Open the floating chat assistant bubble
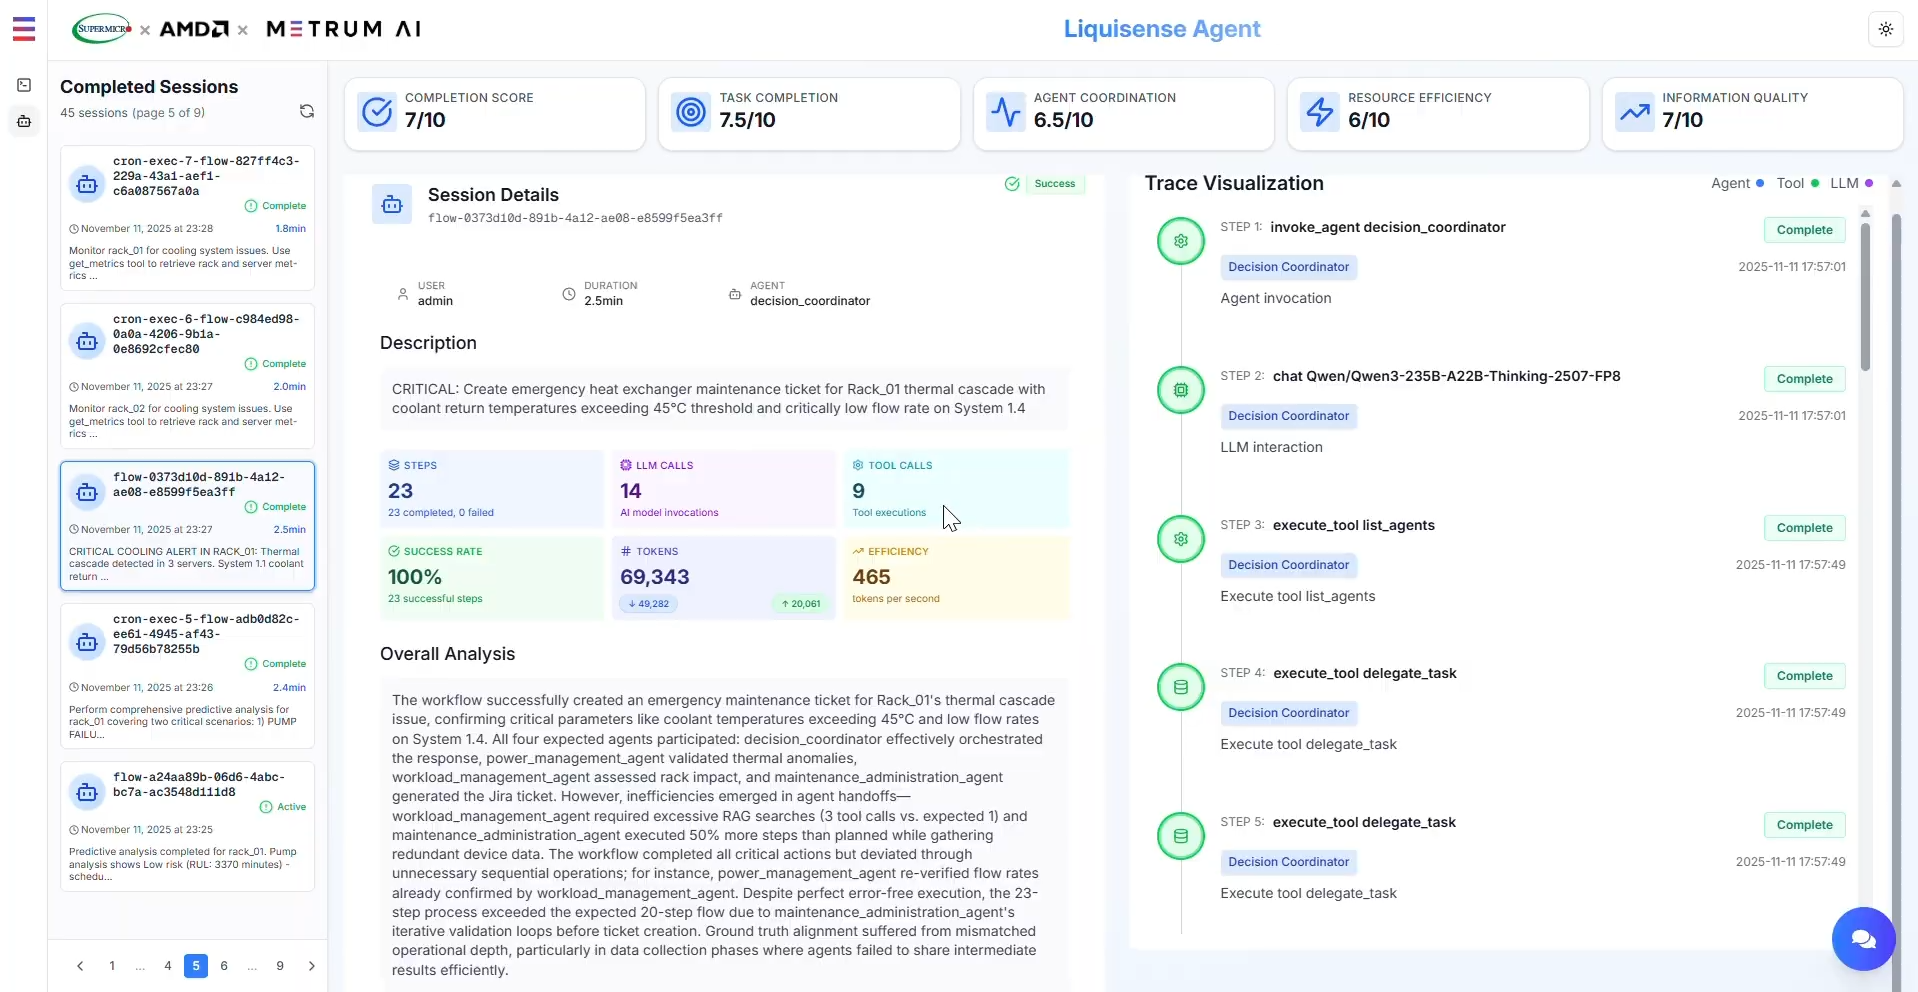 click(x=1863, y=939)
